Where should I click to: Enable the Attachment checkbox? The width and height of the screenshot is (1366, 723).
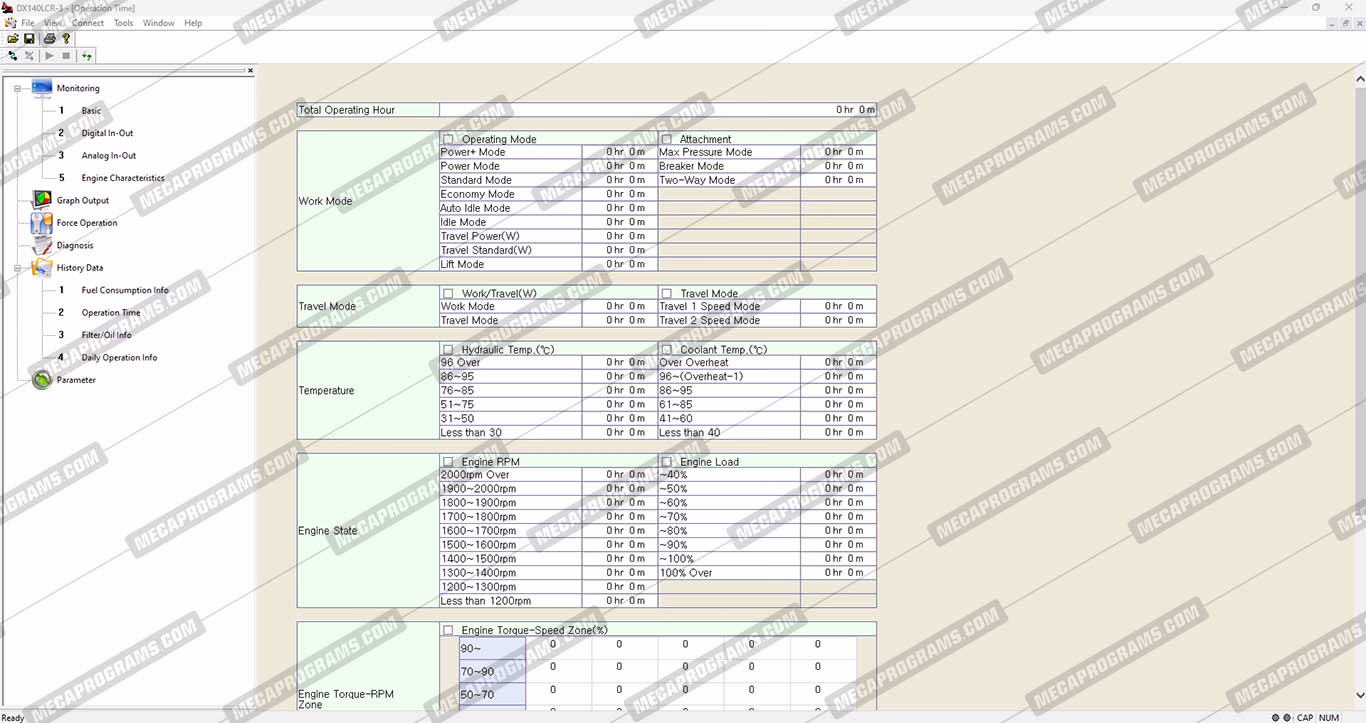coord(666,139)
